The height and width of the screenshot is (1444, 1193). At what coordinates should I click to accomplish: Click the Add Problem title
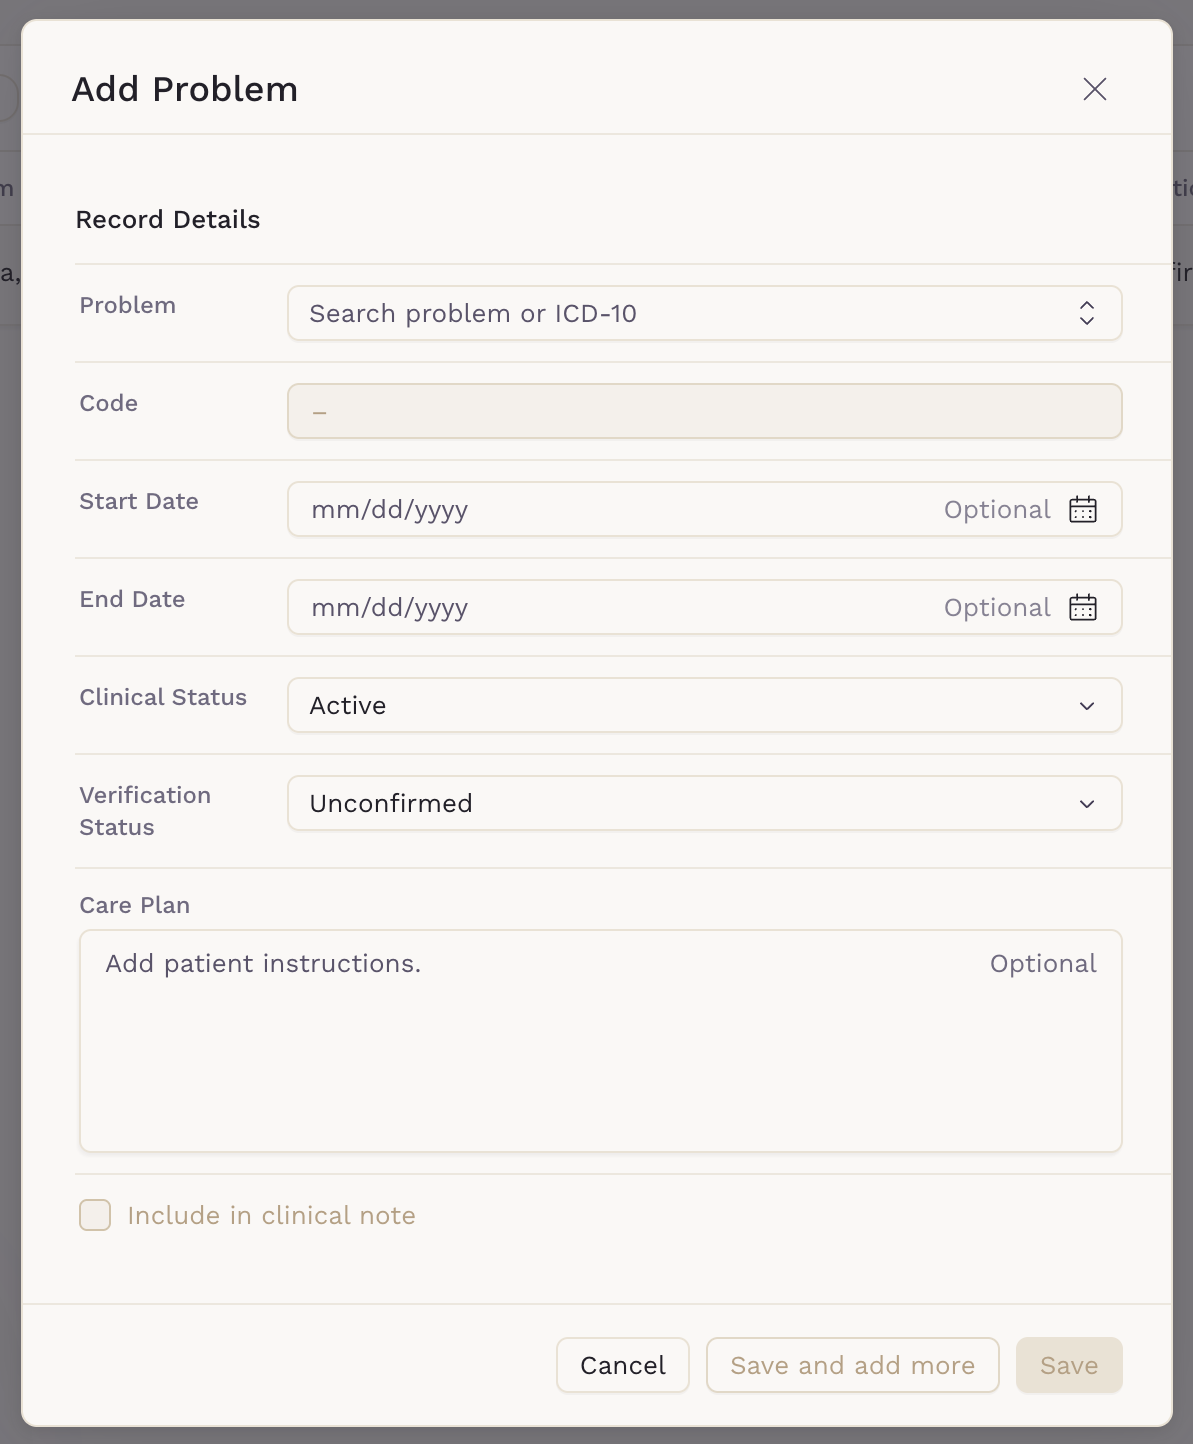(185, 89)
